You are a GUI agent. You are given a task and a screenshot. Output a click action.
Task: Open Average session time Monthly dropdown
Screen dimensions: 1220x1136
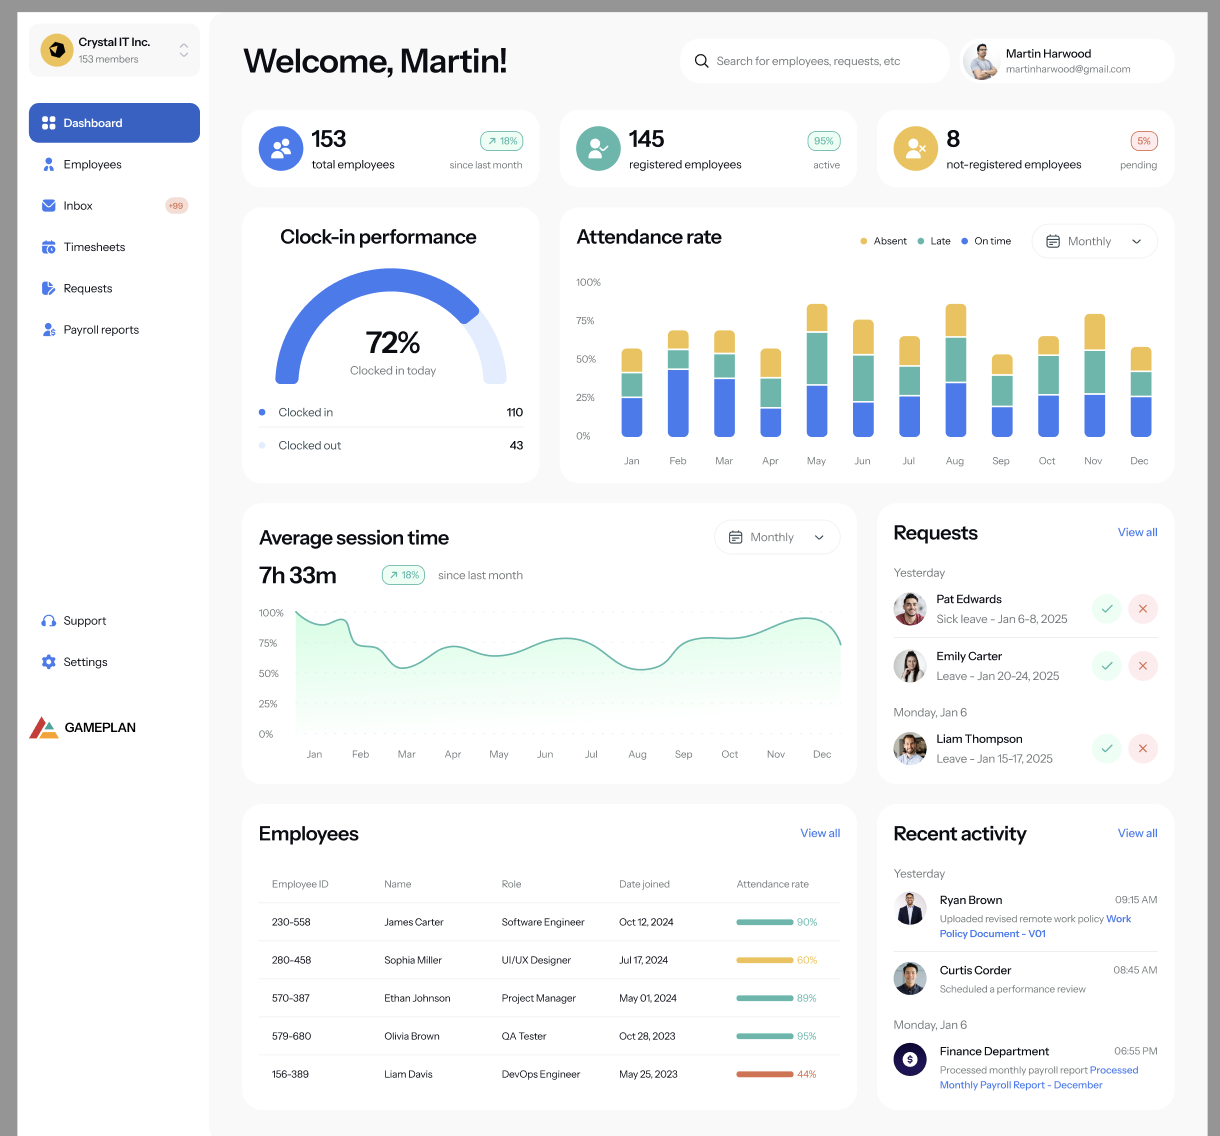[777, 537]
